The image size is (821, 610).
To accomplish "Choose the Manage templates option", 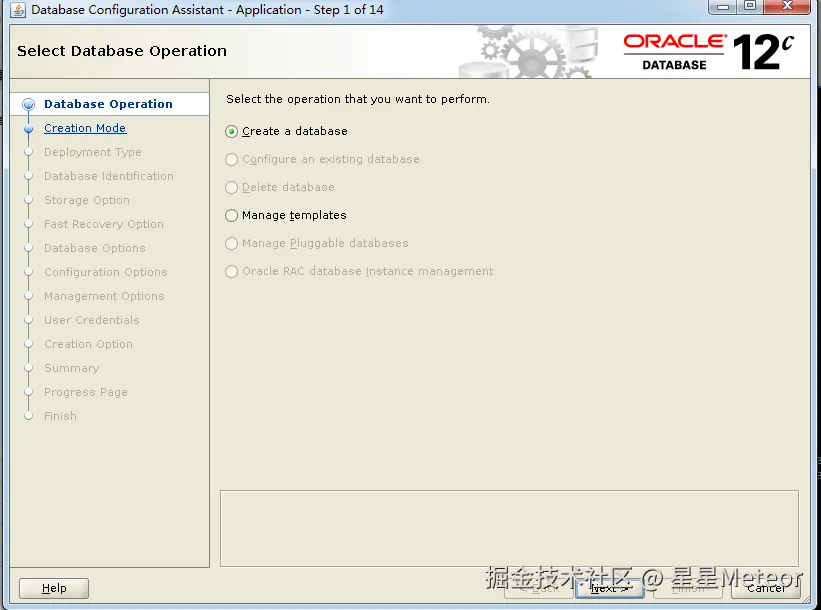I will pyautogui.click(x=231, y=215).
